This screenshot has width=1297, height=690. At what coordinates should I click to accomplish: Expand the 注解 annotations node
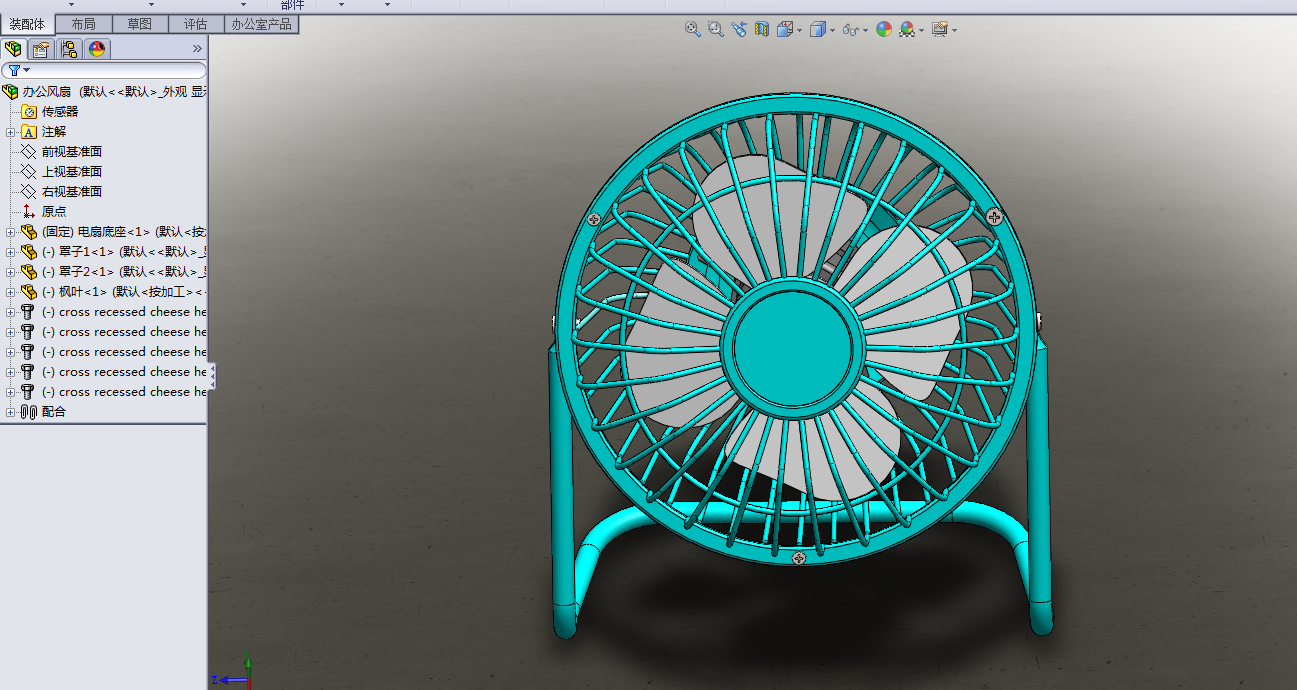11,132
